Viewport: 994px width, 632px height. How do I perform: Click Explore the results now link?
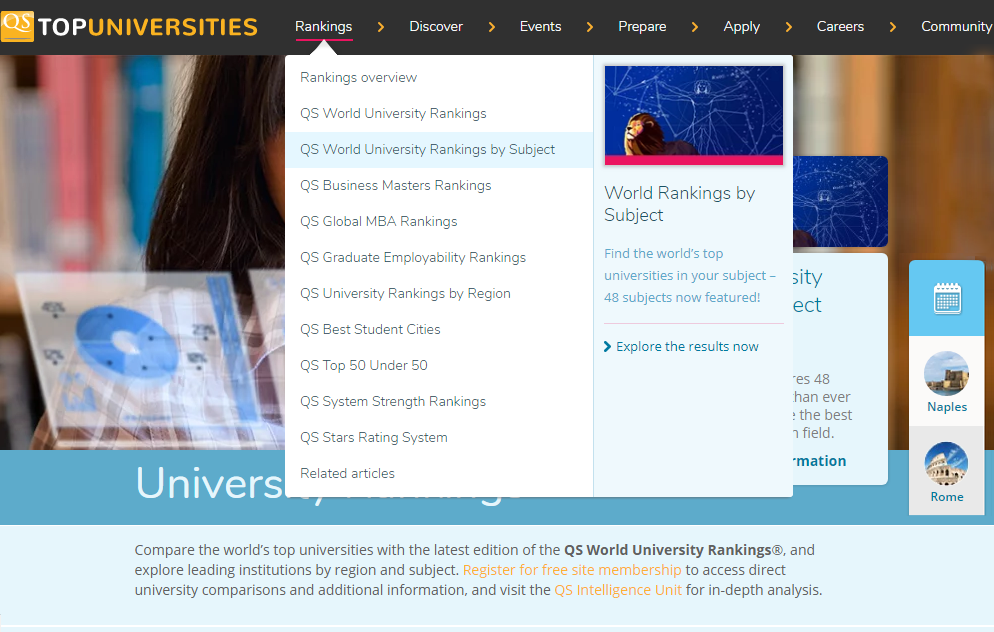coord(681,347)
